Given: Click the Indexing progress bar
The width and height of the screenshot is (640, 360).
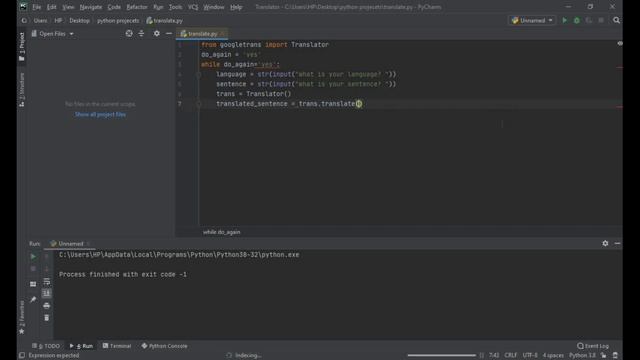Looking at the screenshot, I should click(441, 356).
